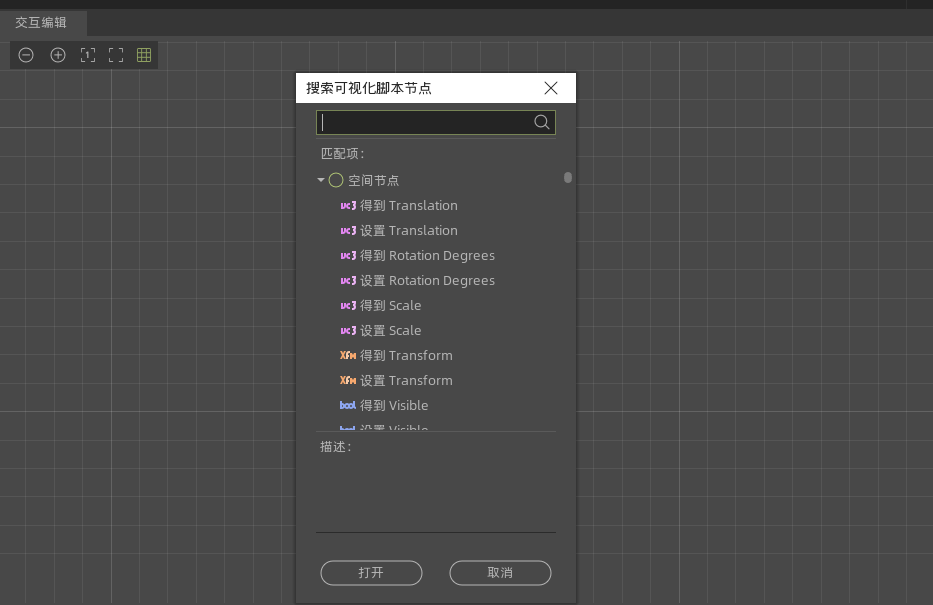Collapse the 空间节点 group arrow

(321, 180)
